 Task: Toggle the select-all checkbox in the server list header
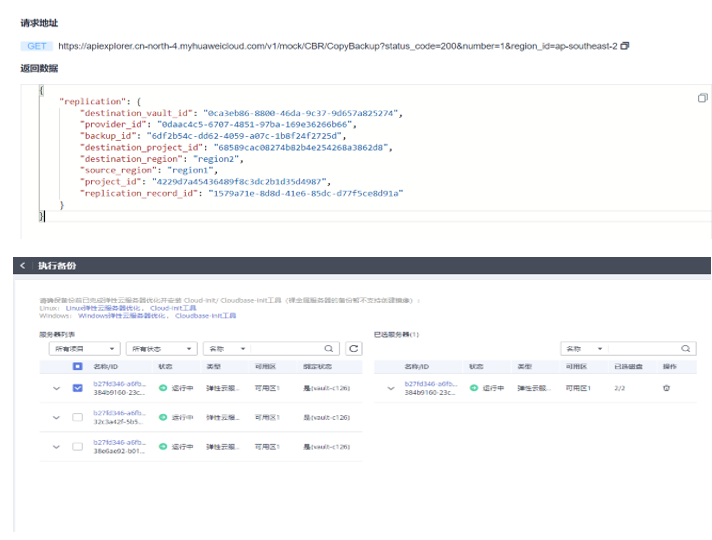pos(78,366)
